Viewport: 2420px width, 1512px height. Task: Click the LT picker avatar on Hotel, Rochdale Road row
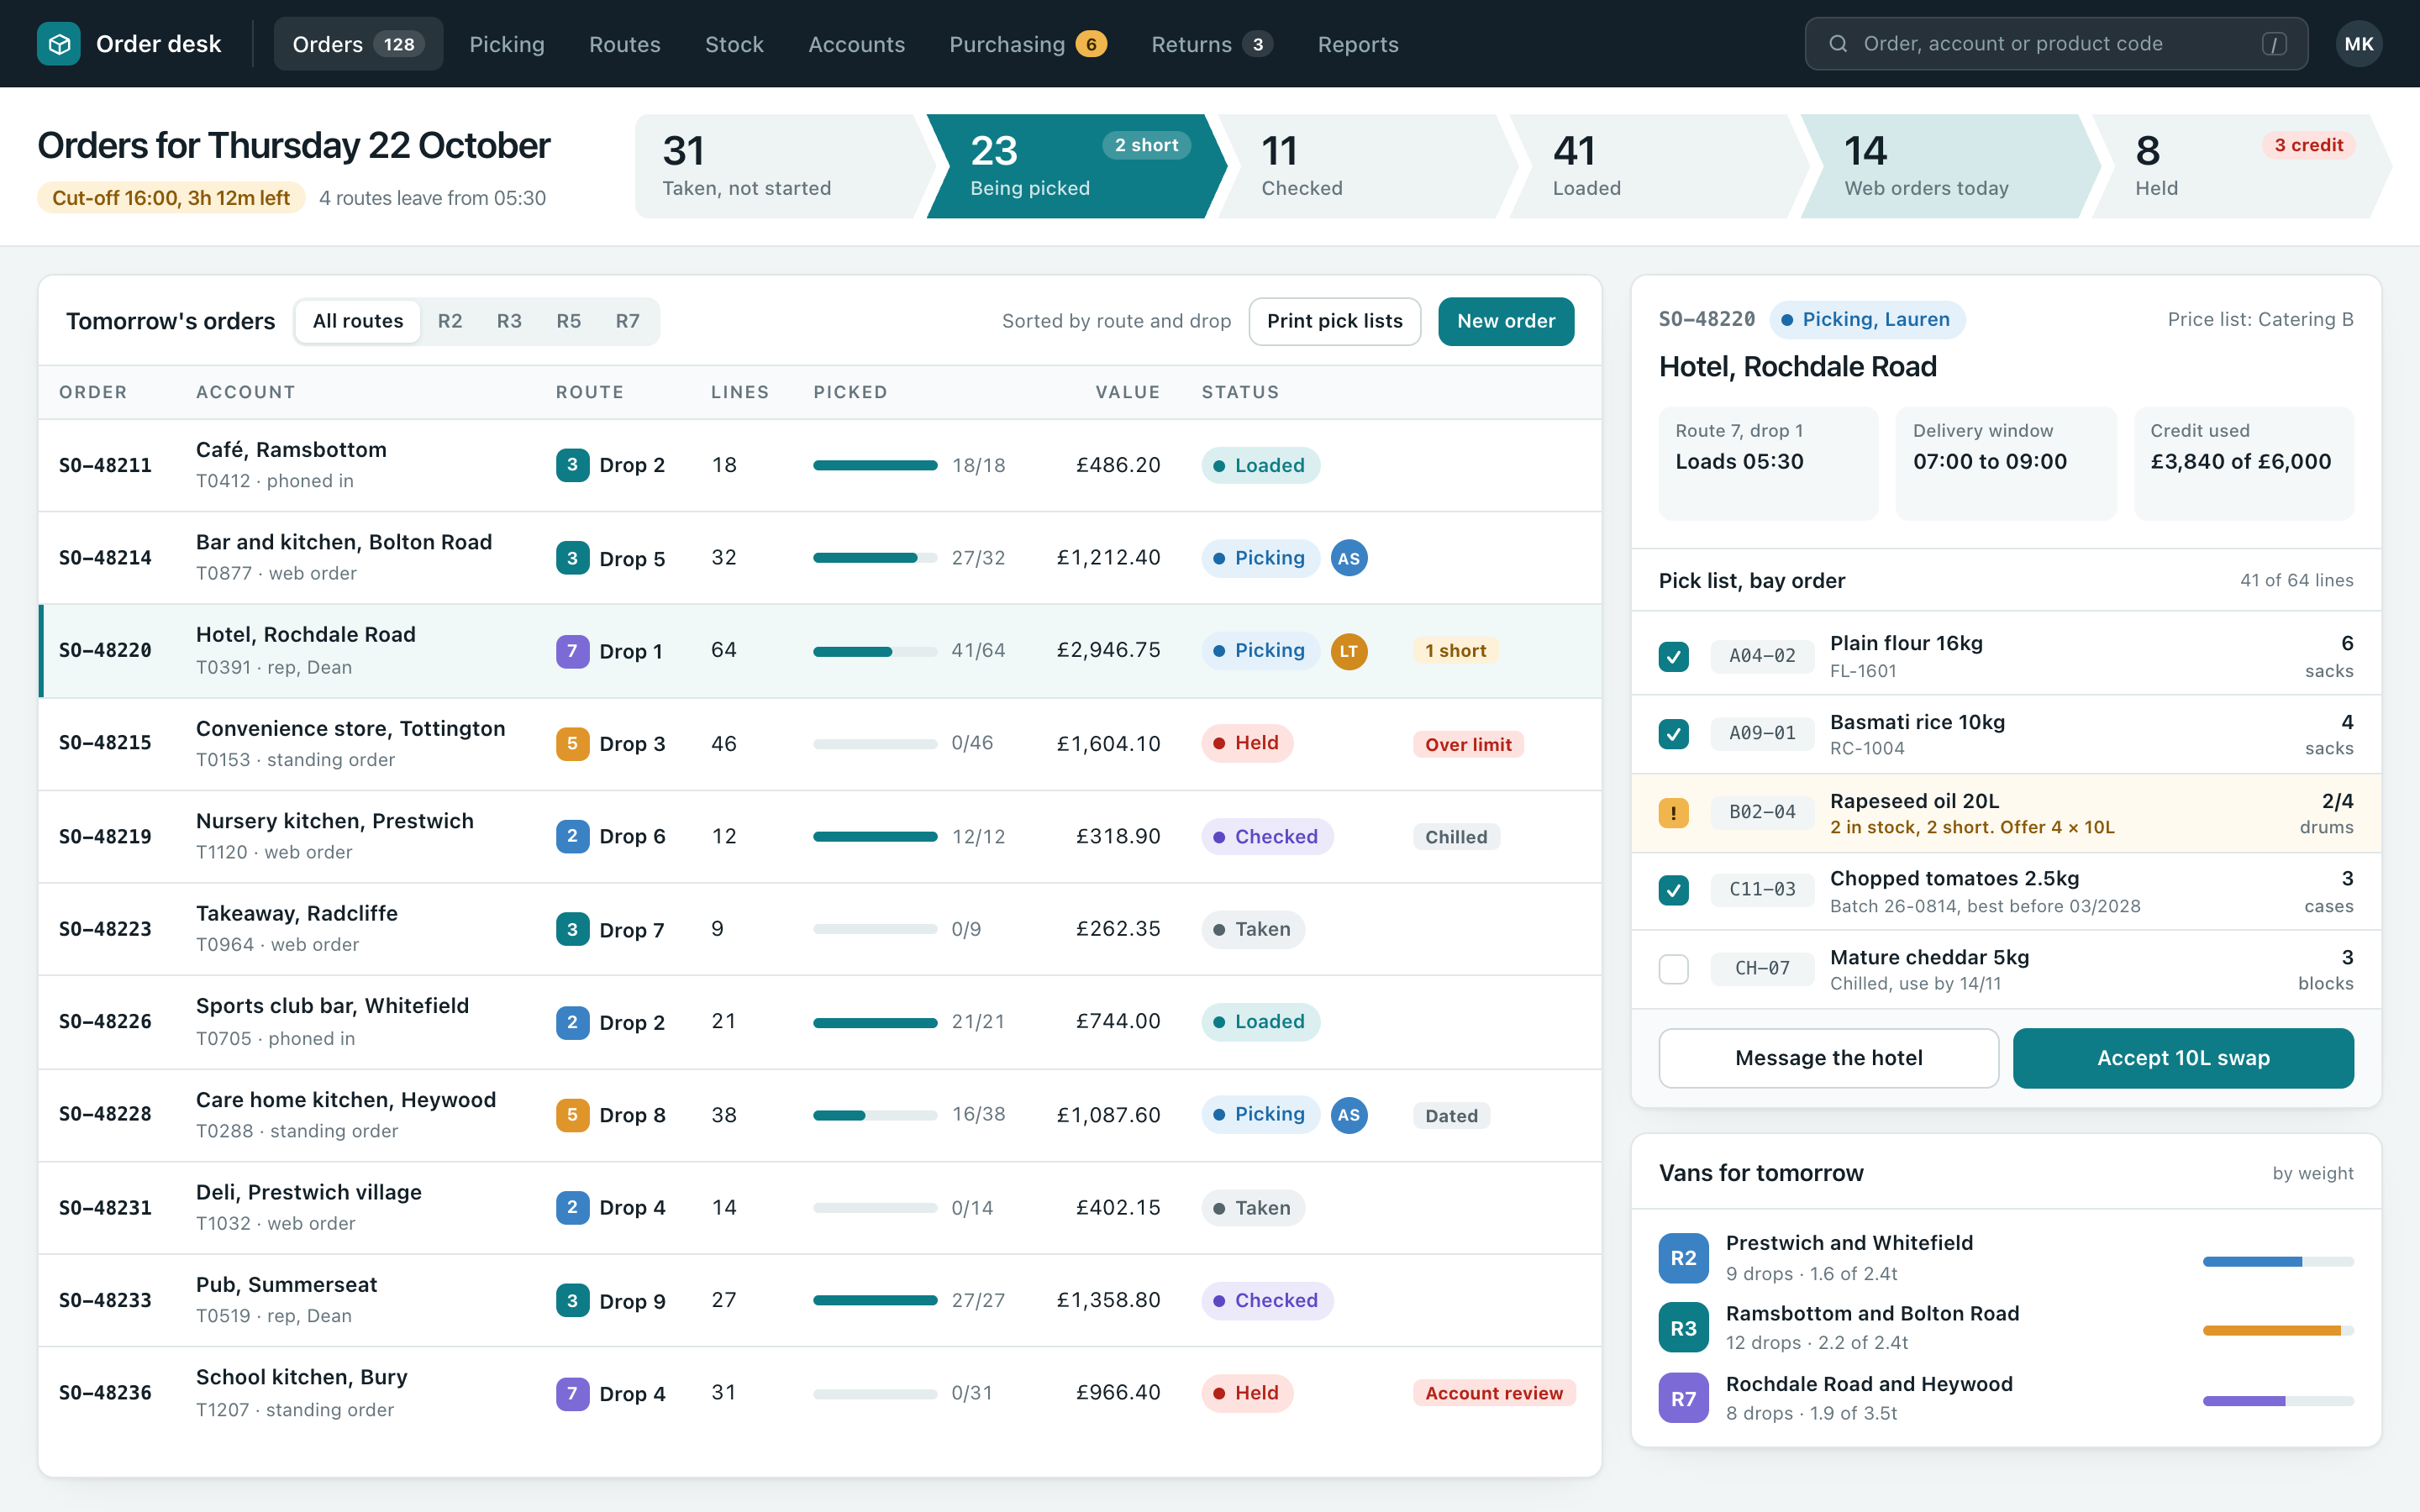coord(1349,651)
